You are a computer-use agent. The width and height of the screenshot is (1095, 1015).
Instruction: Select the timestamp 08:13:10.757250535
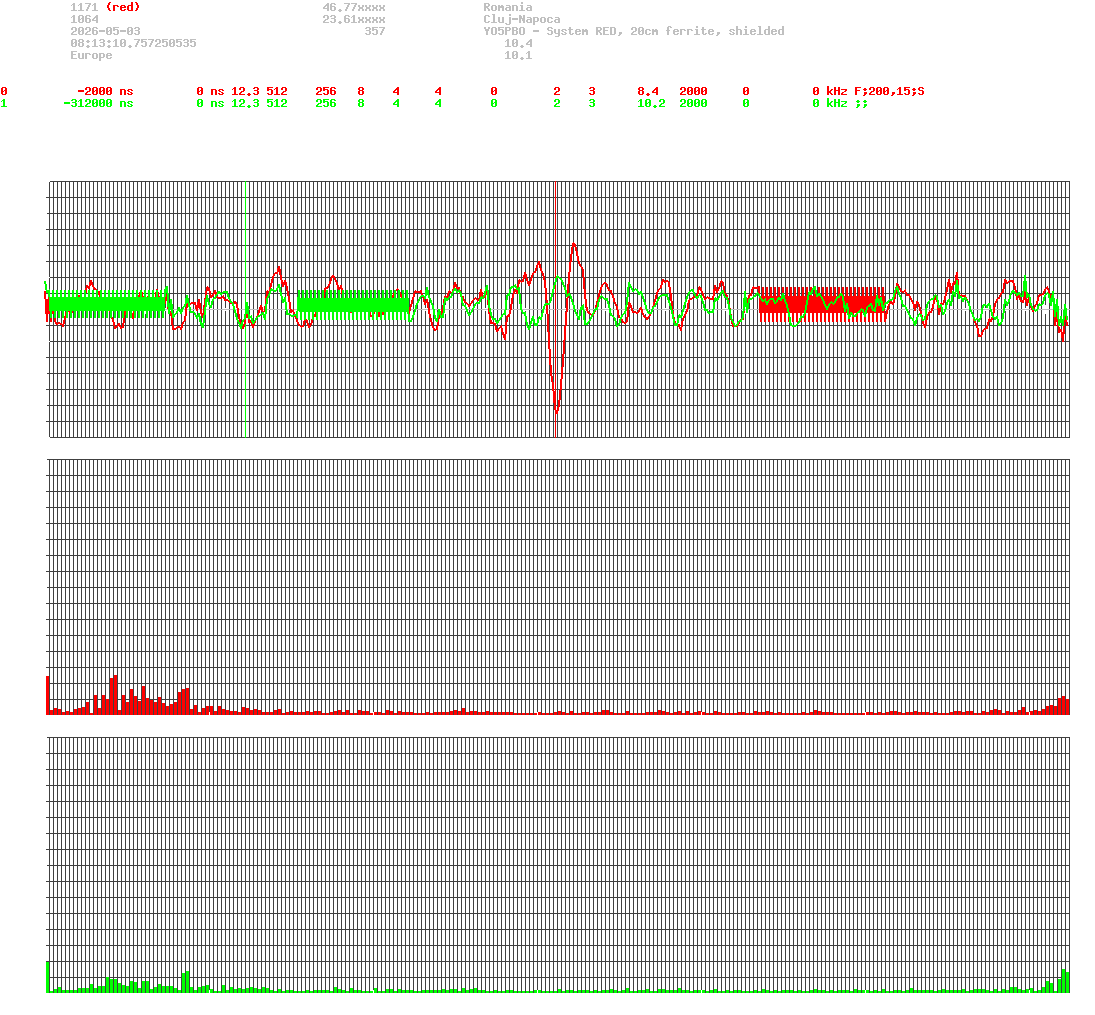pos(133,43)
